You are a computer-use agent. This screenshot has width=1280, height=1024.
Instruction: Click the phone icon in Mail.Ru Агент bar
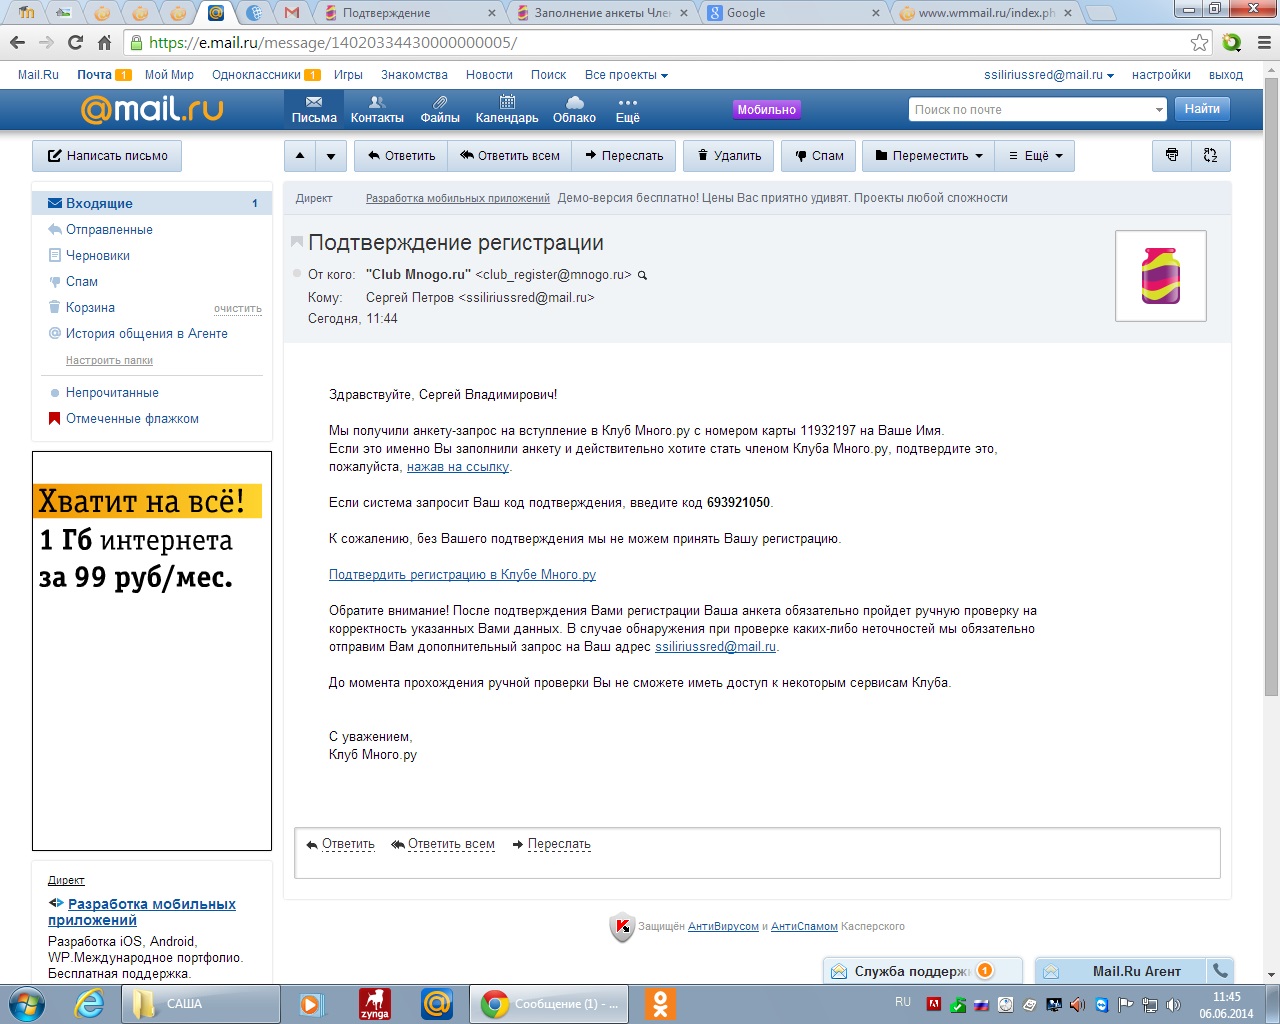pos(1220,970)
